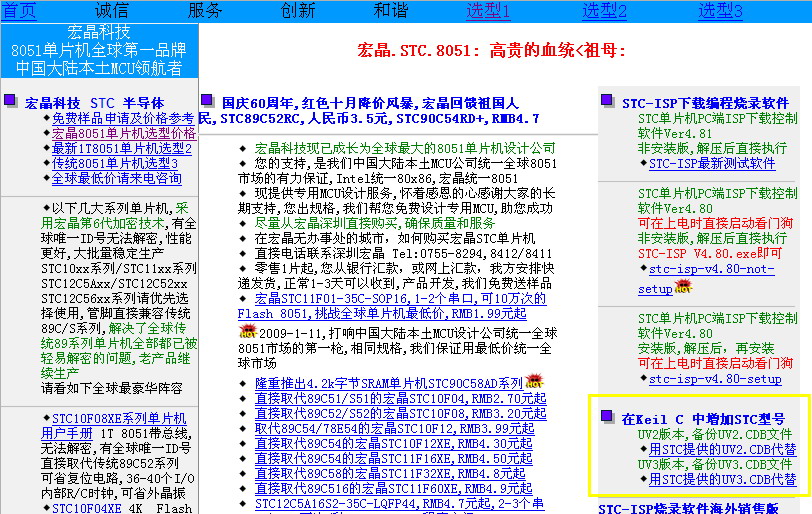Viewport: 812px width, 514px height.
Task: Open 最新1T8051单片机选型2 link
Action: (122, 149)
